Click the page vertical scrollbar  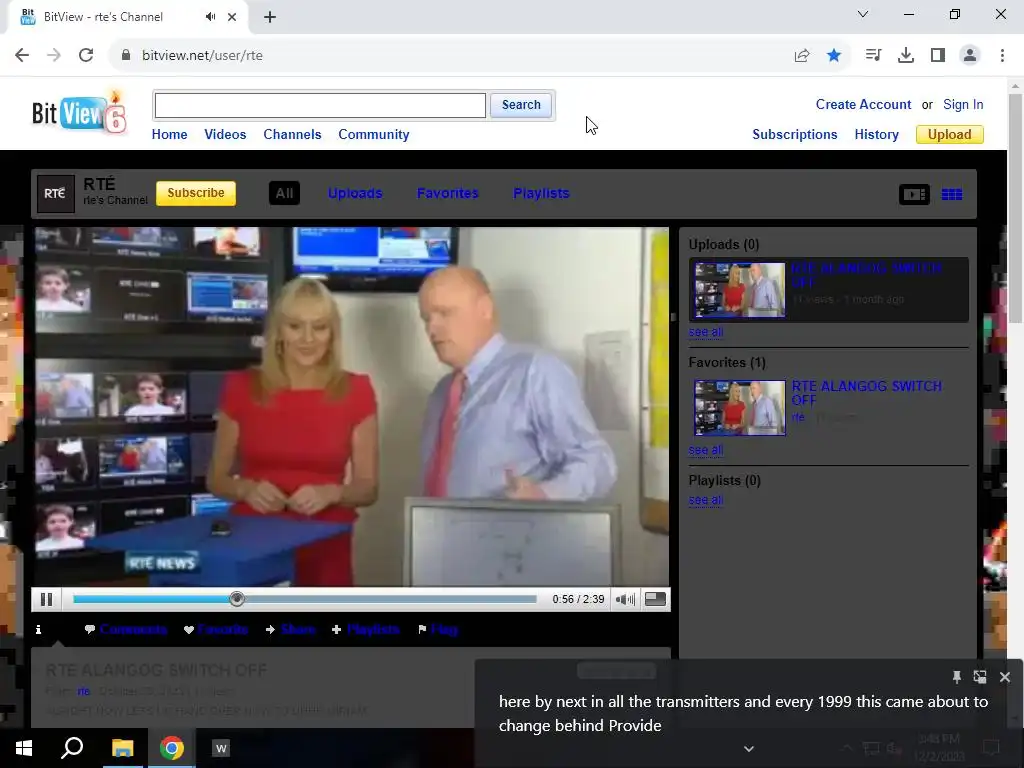(x=1015, y=208)
